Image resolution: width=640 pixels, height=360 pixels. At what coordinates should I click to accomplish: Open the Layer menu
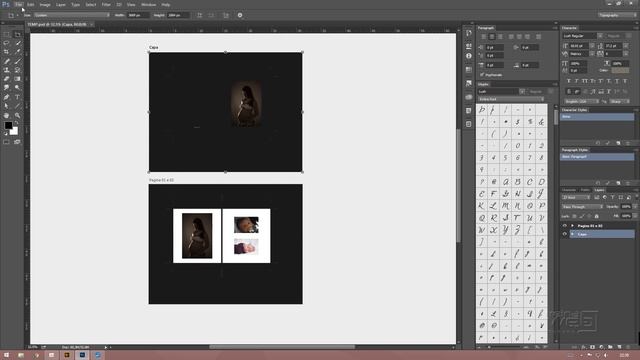[60, 4]
